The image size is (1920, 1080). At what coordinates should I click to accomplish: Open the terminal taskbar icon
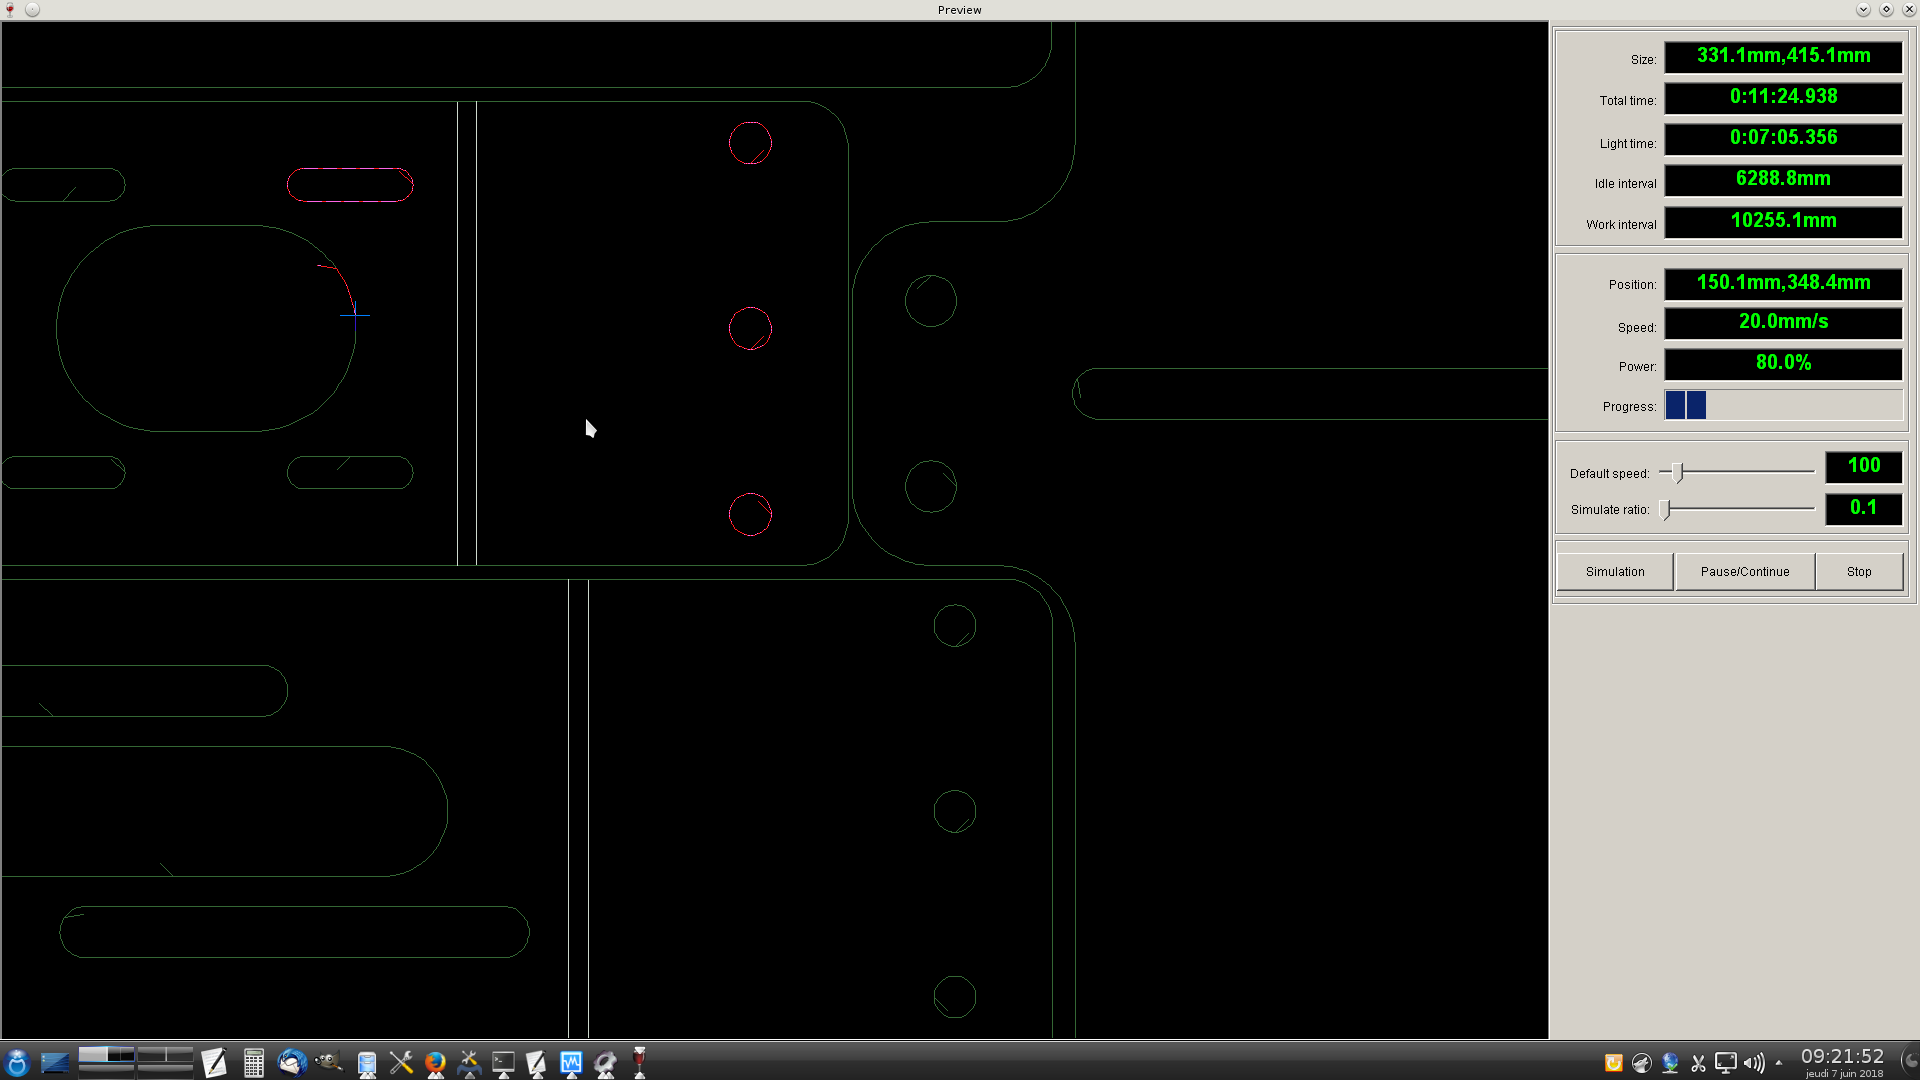coord(503,1062)
